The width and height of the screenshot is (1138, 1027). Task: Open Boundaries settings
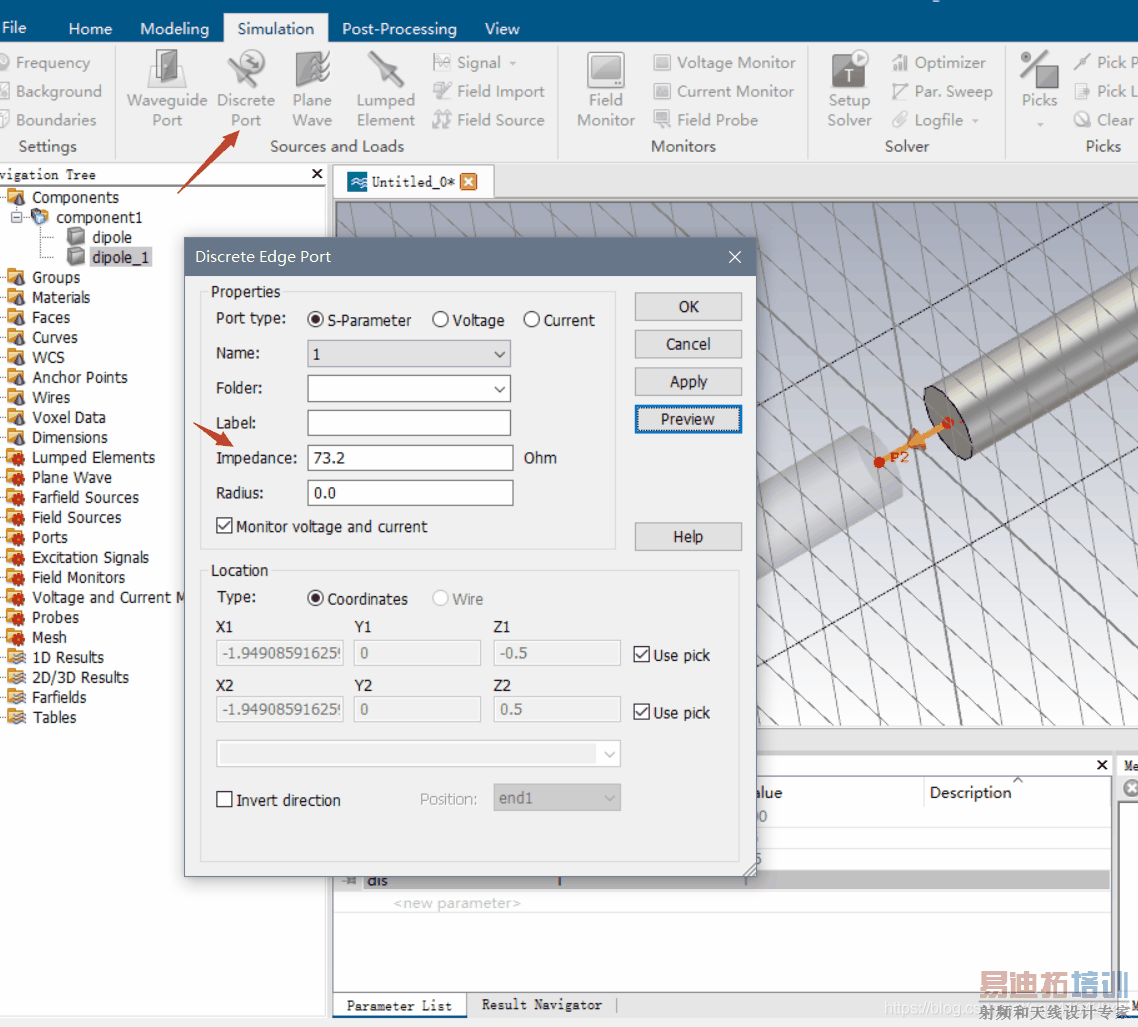point(49,120)
